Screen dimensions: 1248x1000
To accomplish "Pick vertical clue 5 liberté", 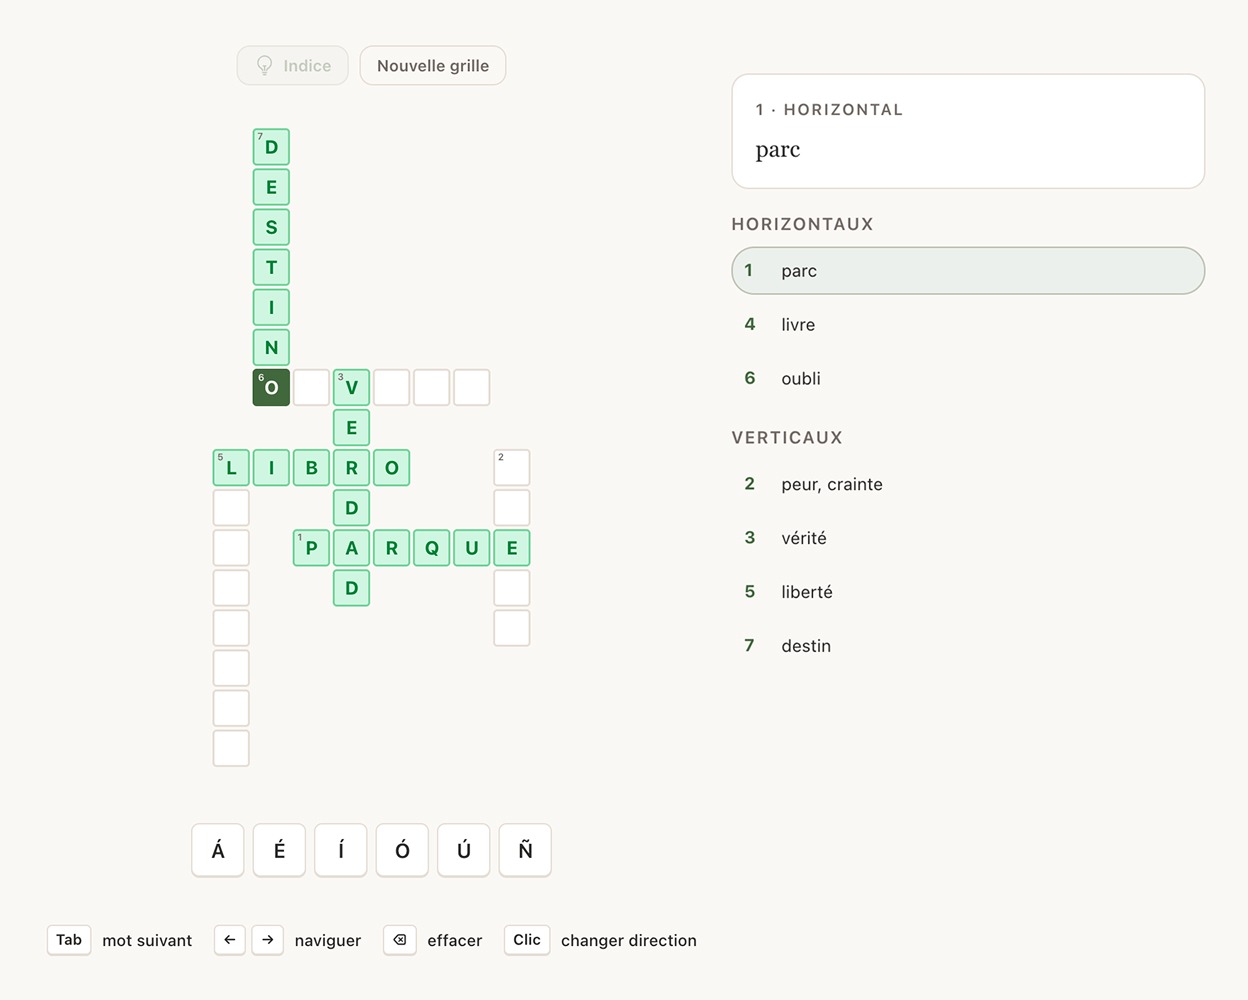I will point(968,592).
